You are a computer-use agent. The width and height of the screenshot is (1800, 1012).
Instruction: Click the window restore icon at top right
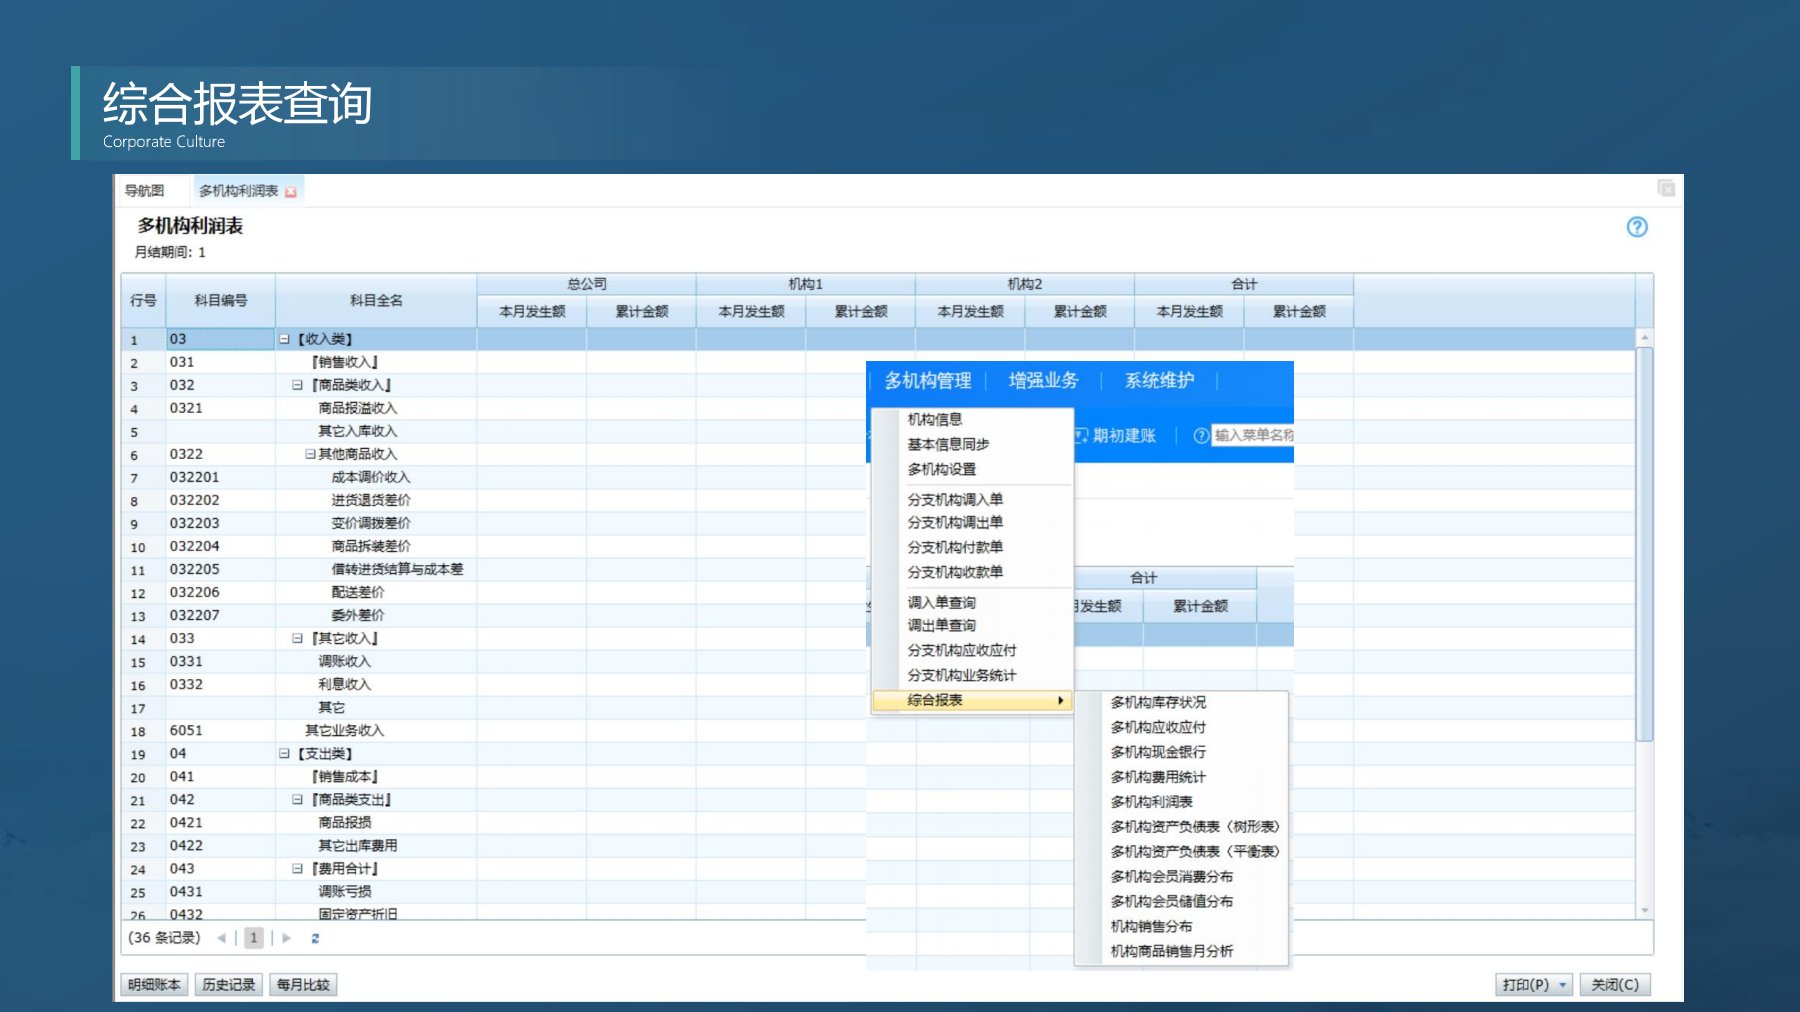[x=1666, y=189]
